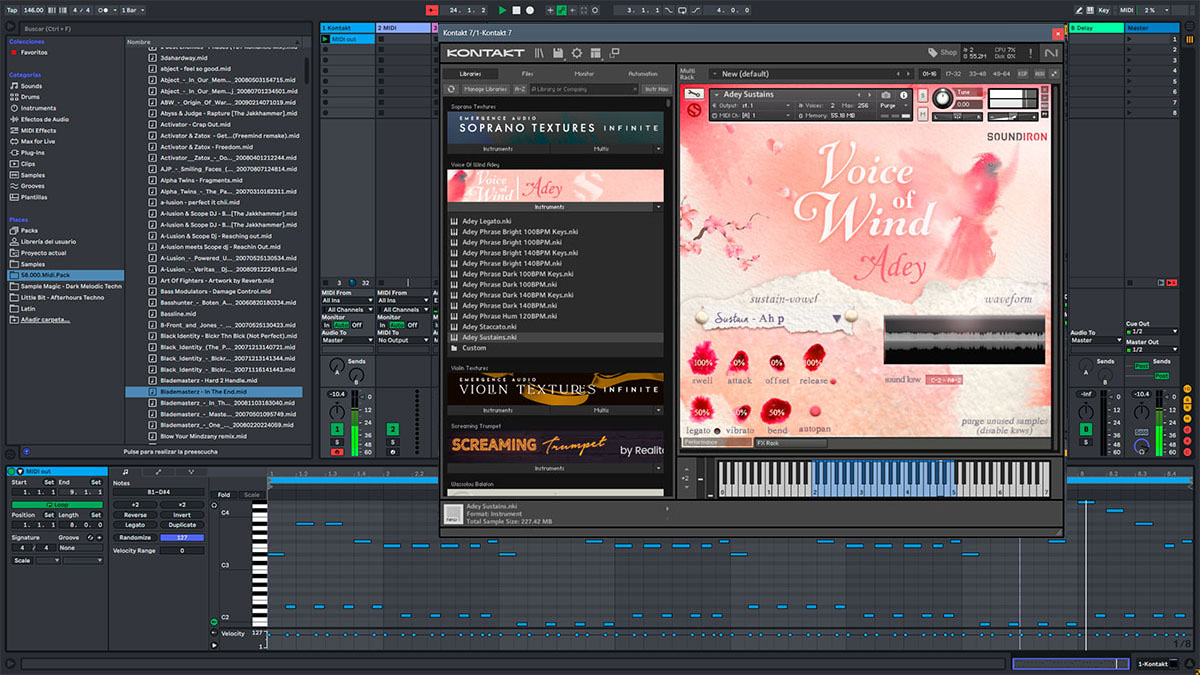Open Kontakt library browser icon
Viewport: 1200px width, 675px height.
(x=540, y=52)
